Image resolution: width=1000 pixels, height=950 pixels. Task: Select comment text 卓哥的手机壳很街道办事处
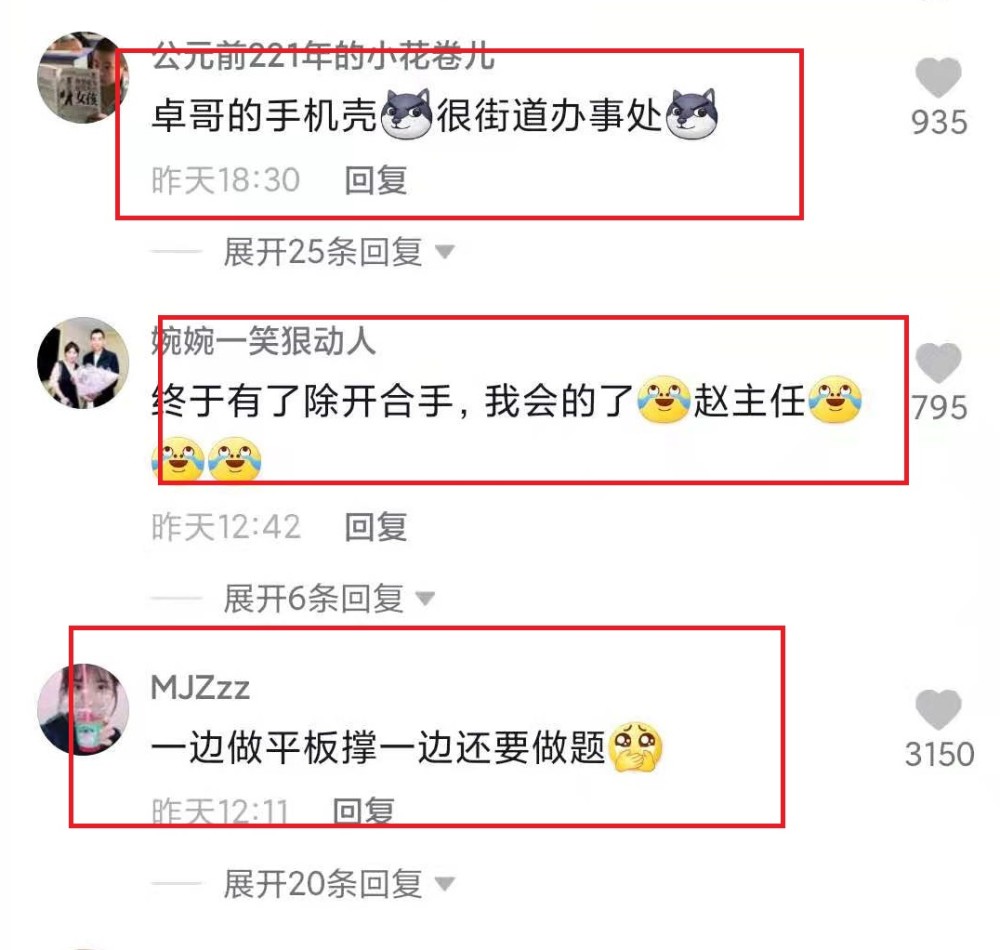(435, 116)
